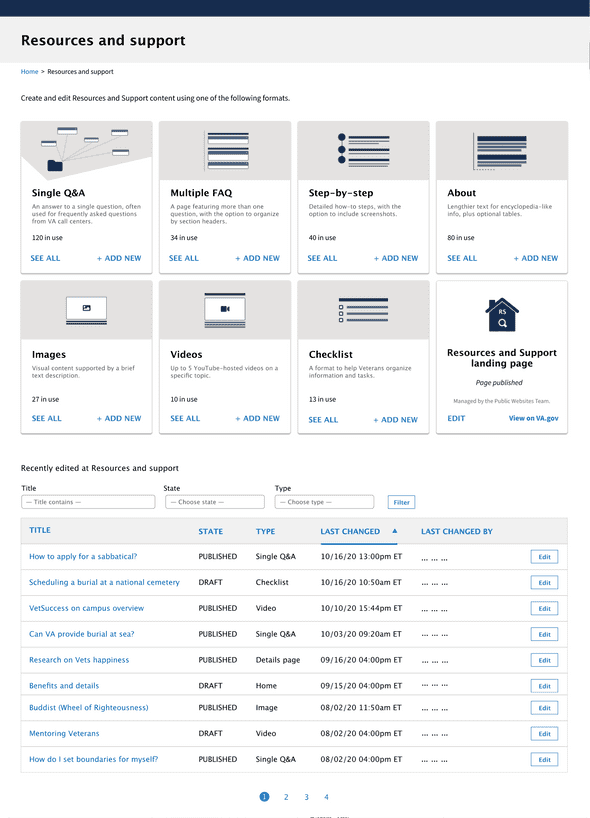Click the Videos card illustration

[225, 310]
